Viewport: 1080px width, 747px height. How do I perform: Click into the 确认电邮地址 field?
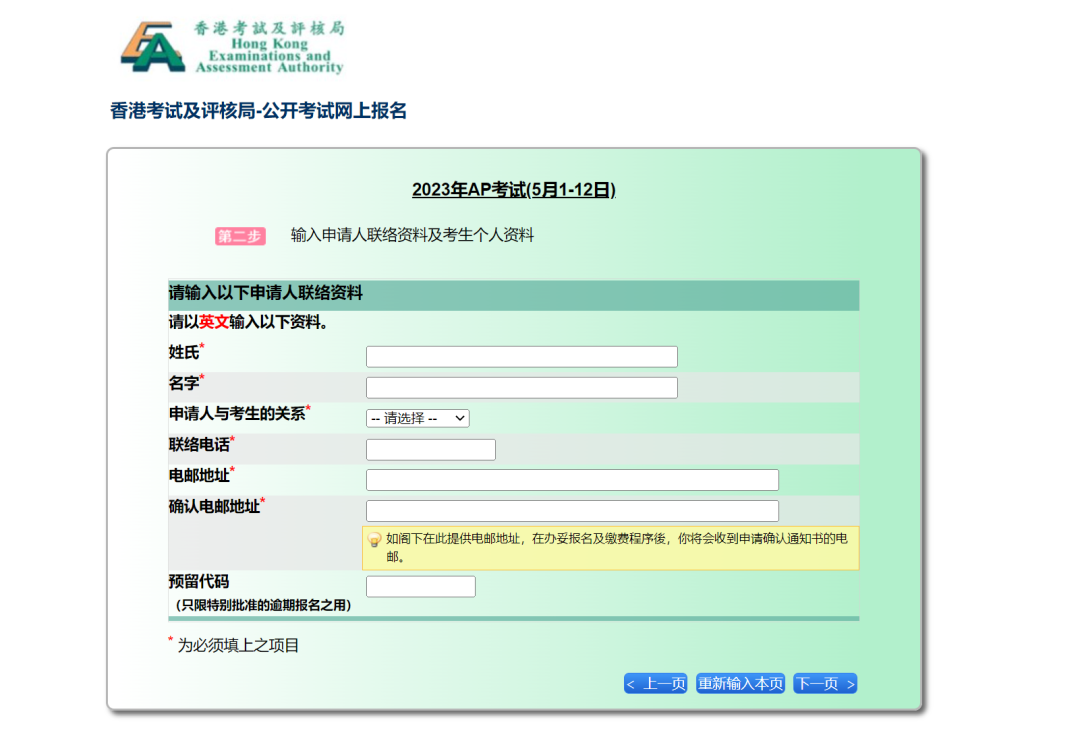[x=572, y=511]
